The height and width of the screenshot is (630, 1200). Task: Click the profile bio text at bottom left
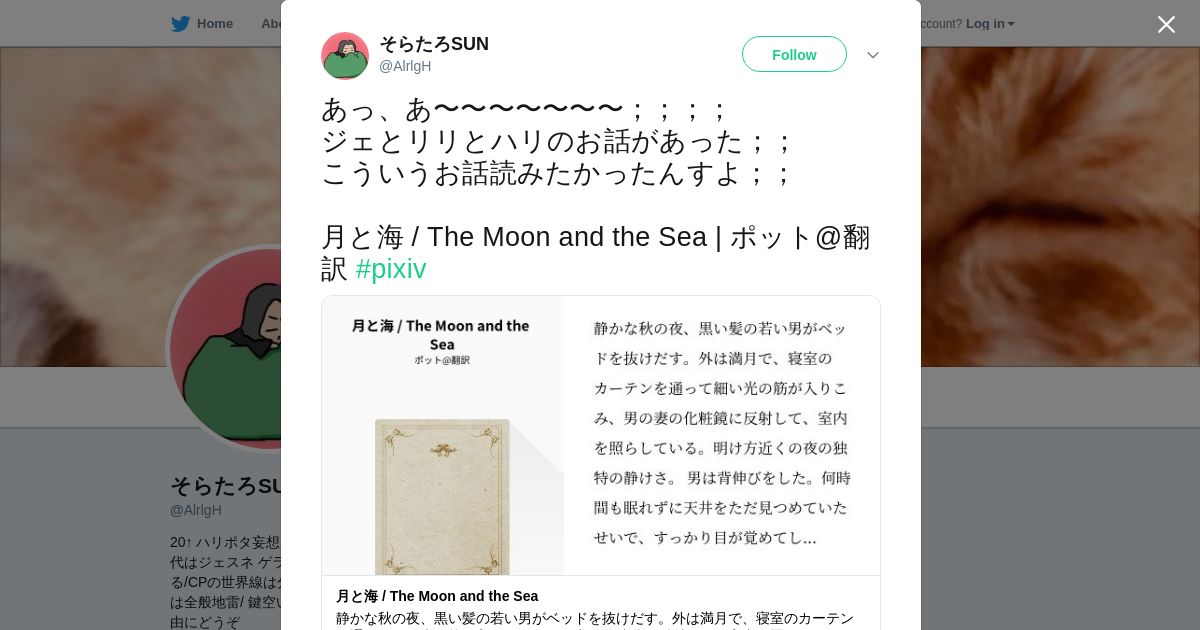pos(225,582)
